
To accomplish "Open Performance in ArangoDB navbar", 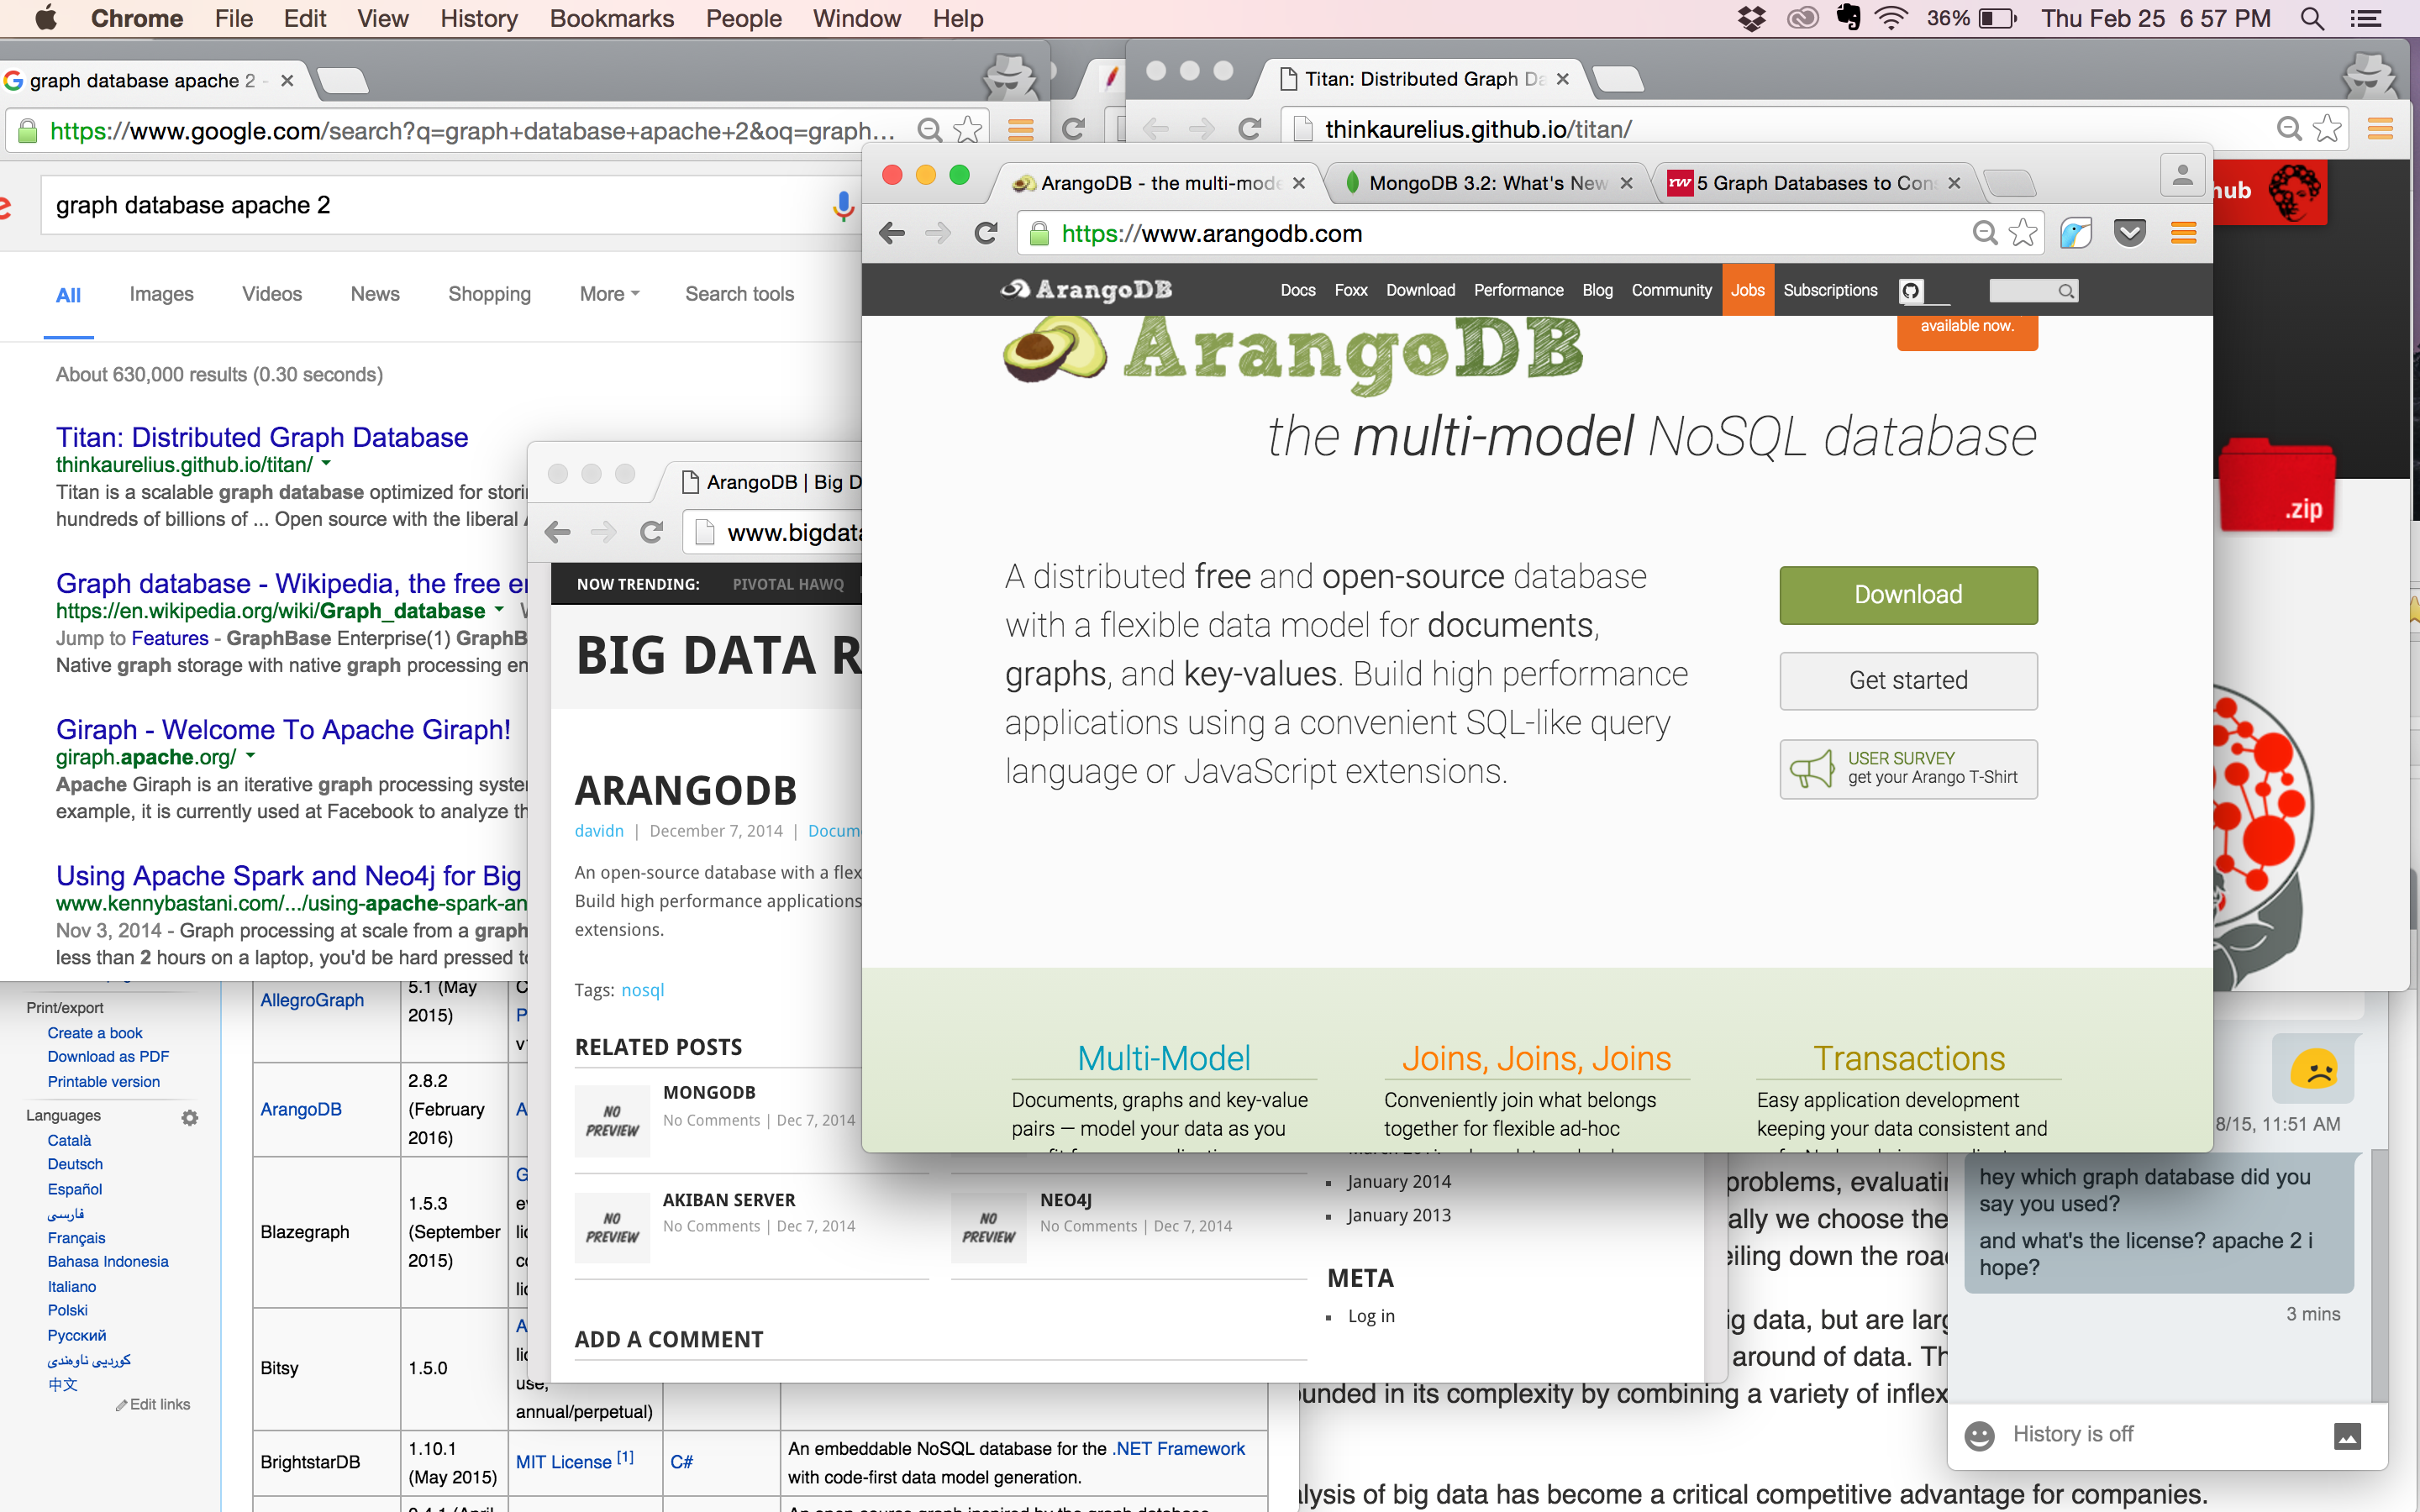I will pyautogui.click(x=1518, y=290).
